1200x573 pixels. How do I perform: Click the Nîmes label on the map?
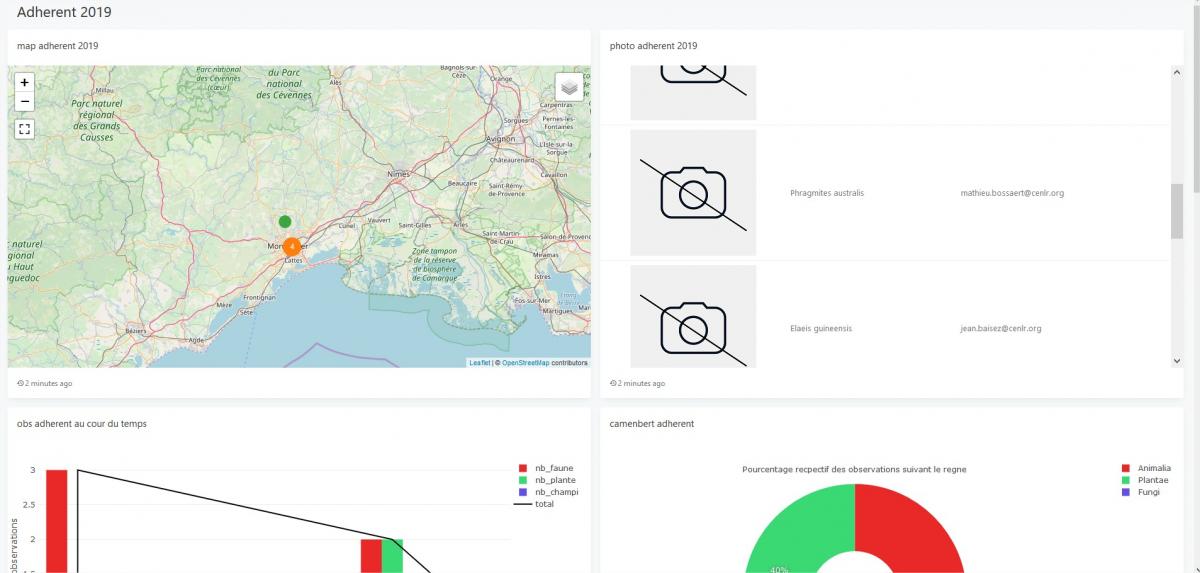click(x=397, y=173)
